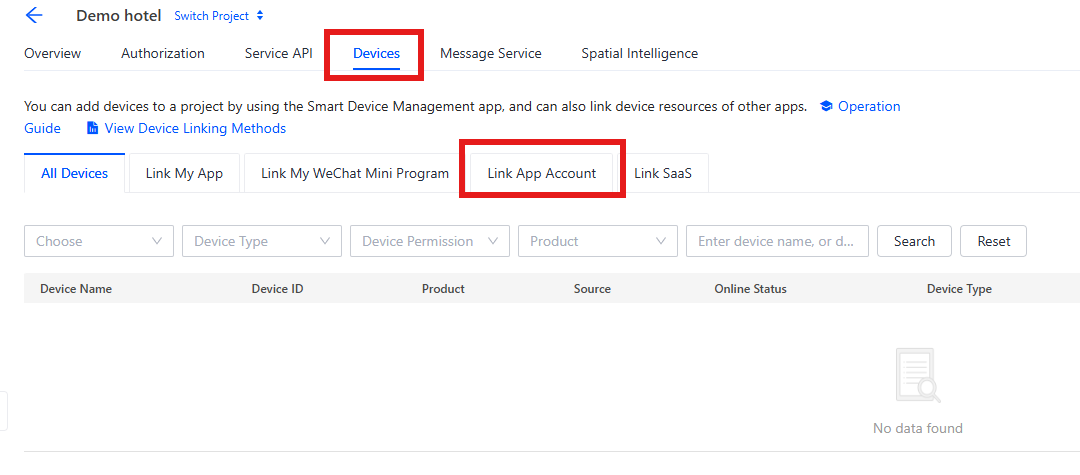Click the Search button

click(x=914, y=241)
